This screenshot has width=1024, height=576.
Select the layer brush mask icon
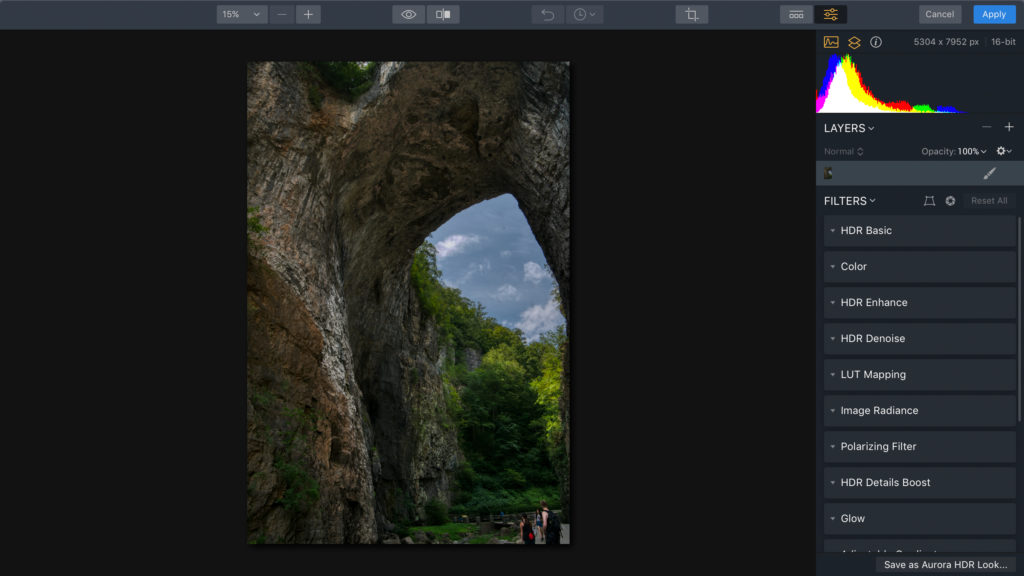point(989,173)
